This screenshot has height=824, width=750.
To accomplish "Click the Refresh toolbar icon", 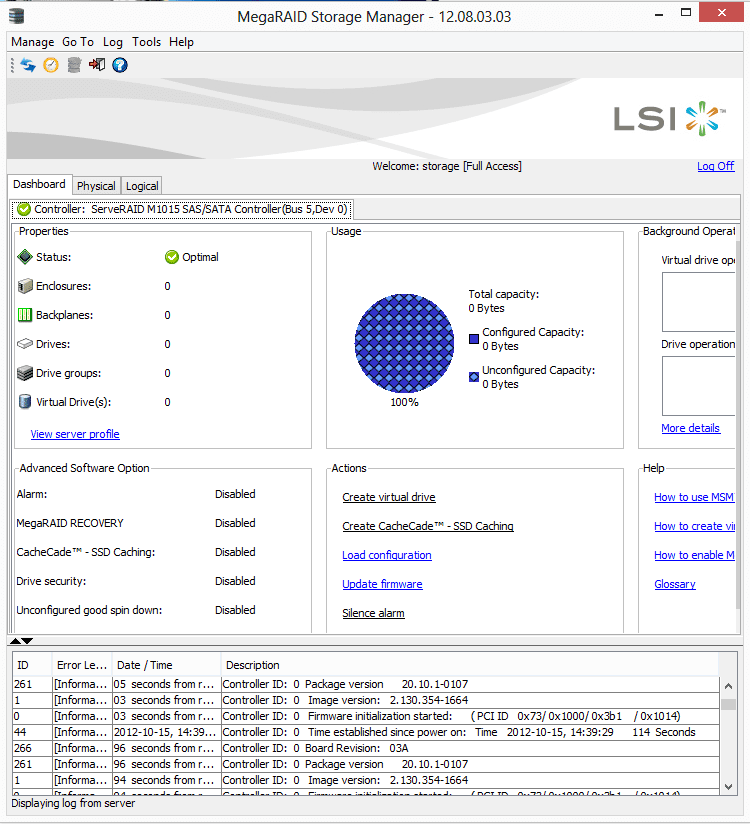I will tap(28, 65).
